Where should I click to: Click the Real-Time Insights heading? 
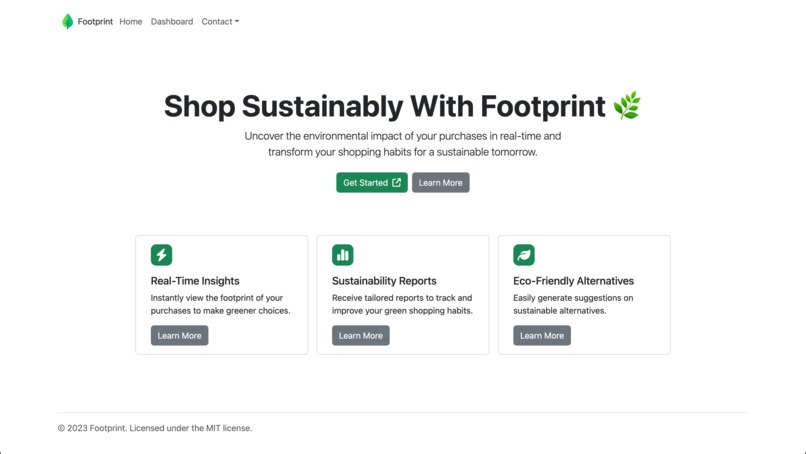coord(195,281)
